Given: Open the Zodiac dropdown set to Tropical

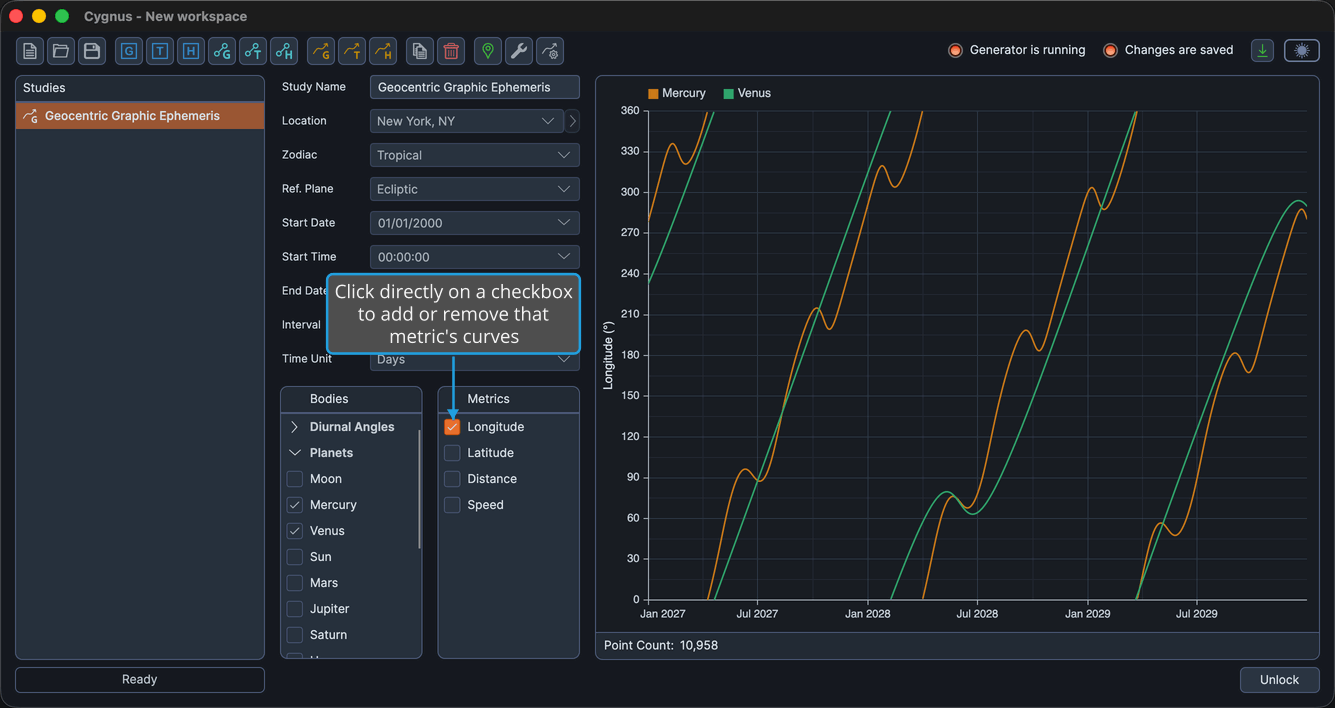Looking at the screenshot, I should (x=475, y=155).
